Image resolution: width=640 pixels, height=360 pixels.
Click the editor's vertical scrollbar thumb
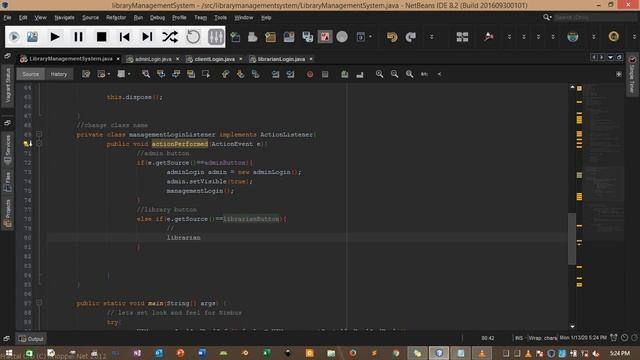coord(572,239)
